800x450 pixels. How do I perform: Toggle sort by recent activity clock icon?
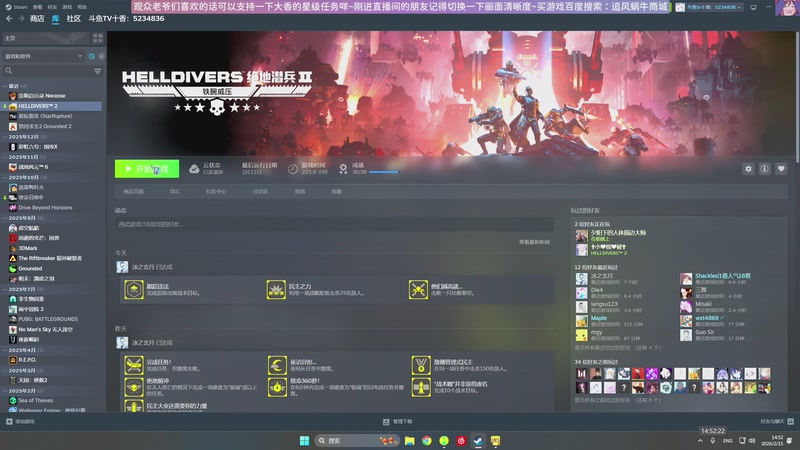pyautogui.click(x=92, y=56)
